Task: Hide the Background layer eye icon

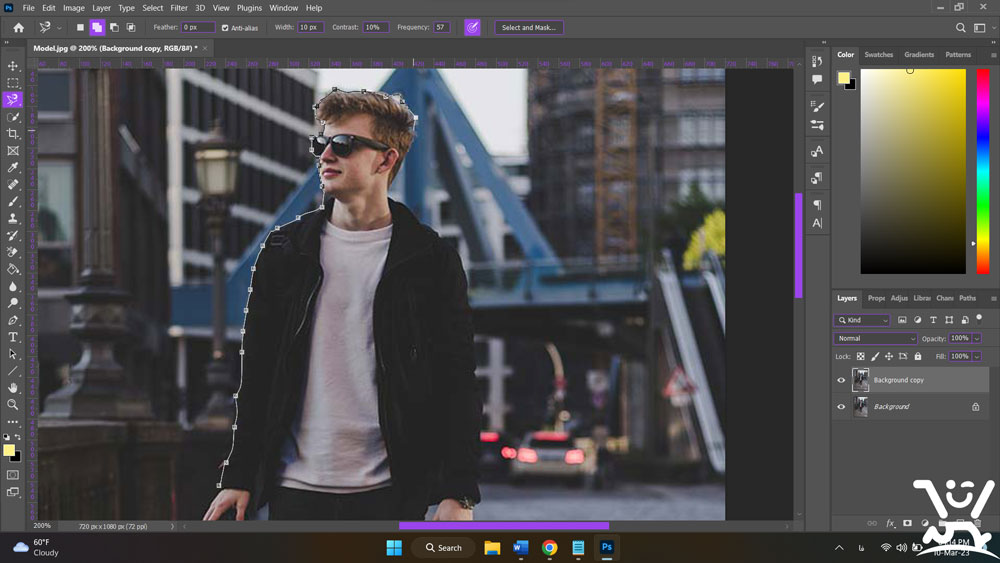Action: point(841,407)
